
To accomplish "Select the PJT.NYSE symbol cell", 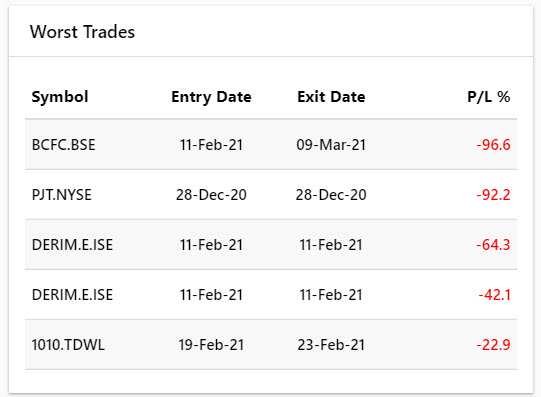I will tap(61, 195).
